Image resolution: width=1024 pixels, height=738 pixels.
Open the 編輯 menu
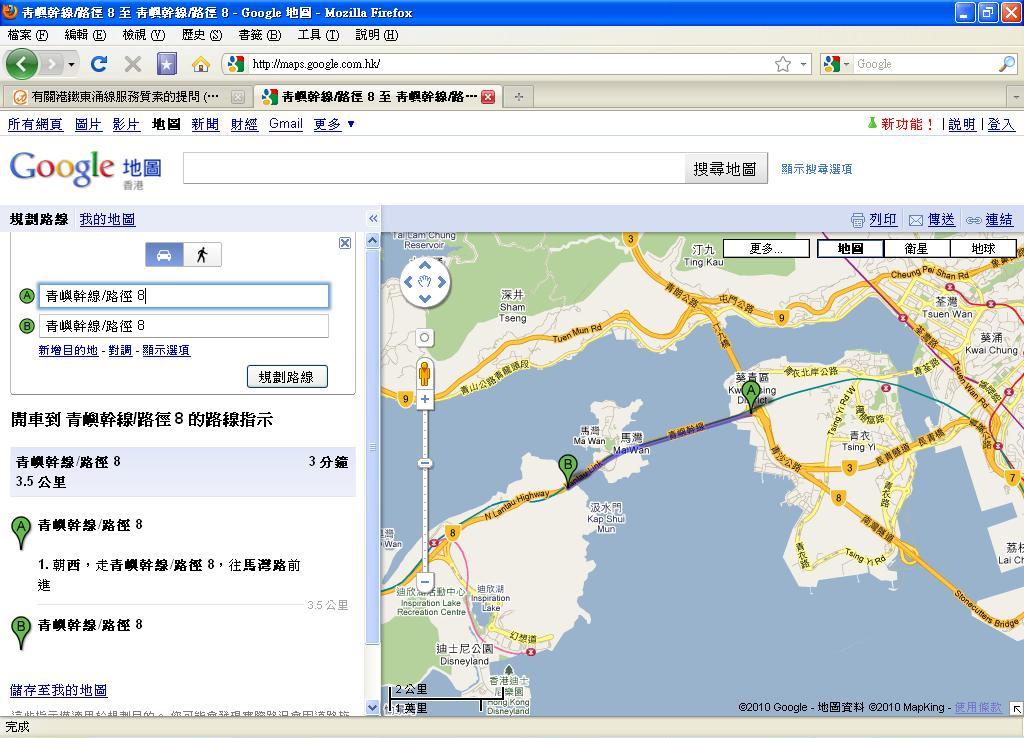[85, 35]
